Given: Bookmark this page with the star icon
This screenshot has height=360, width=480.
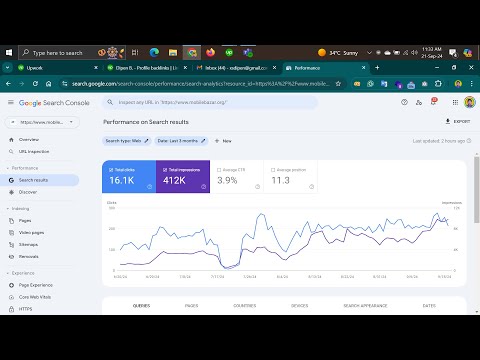Looking at the screenshot, I should click(338, 84).
